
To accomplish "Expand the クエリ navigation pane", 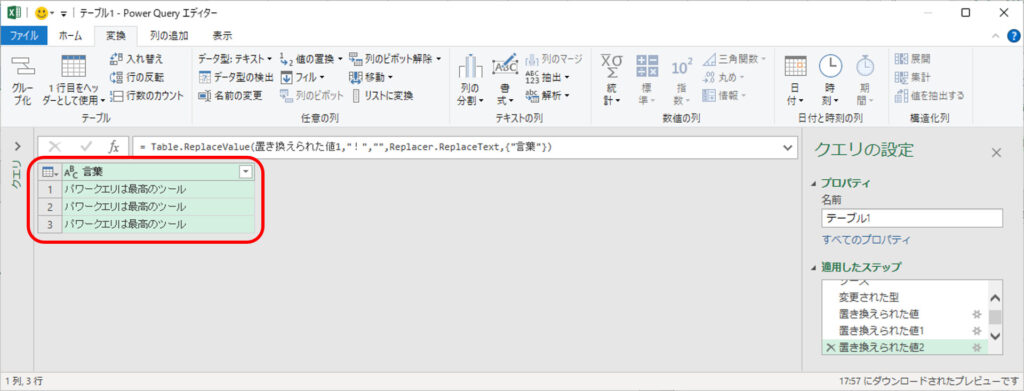I will point(17,146).
